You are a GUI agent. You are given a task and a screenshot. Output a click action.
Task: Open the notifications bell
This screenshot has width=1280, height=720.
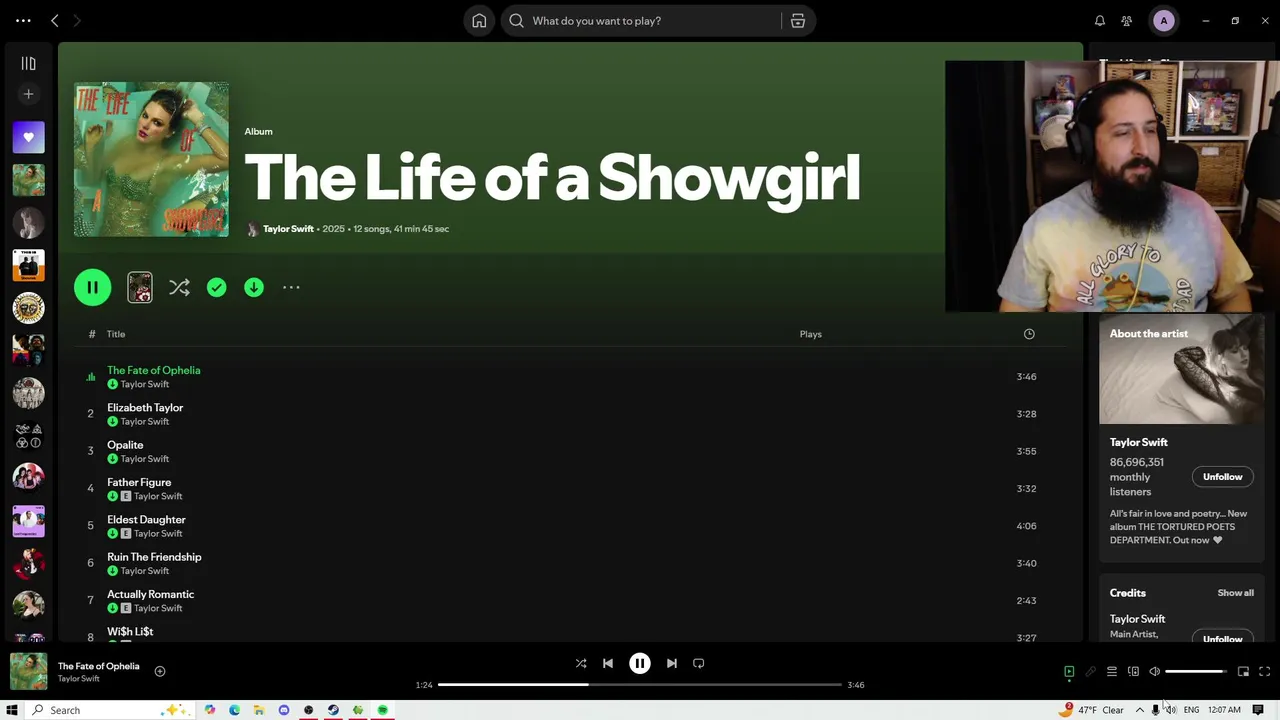tap(1100, 21)
